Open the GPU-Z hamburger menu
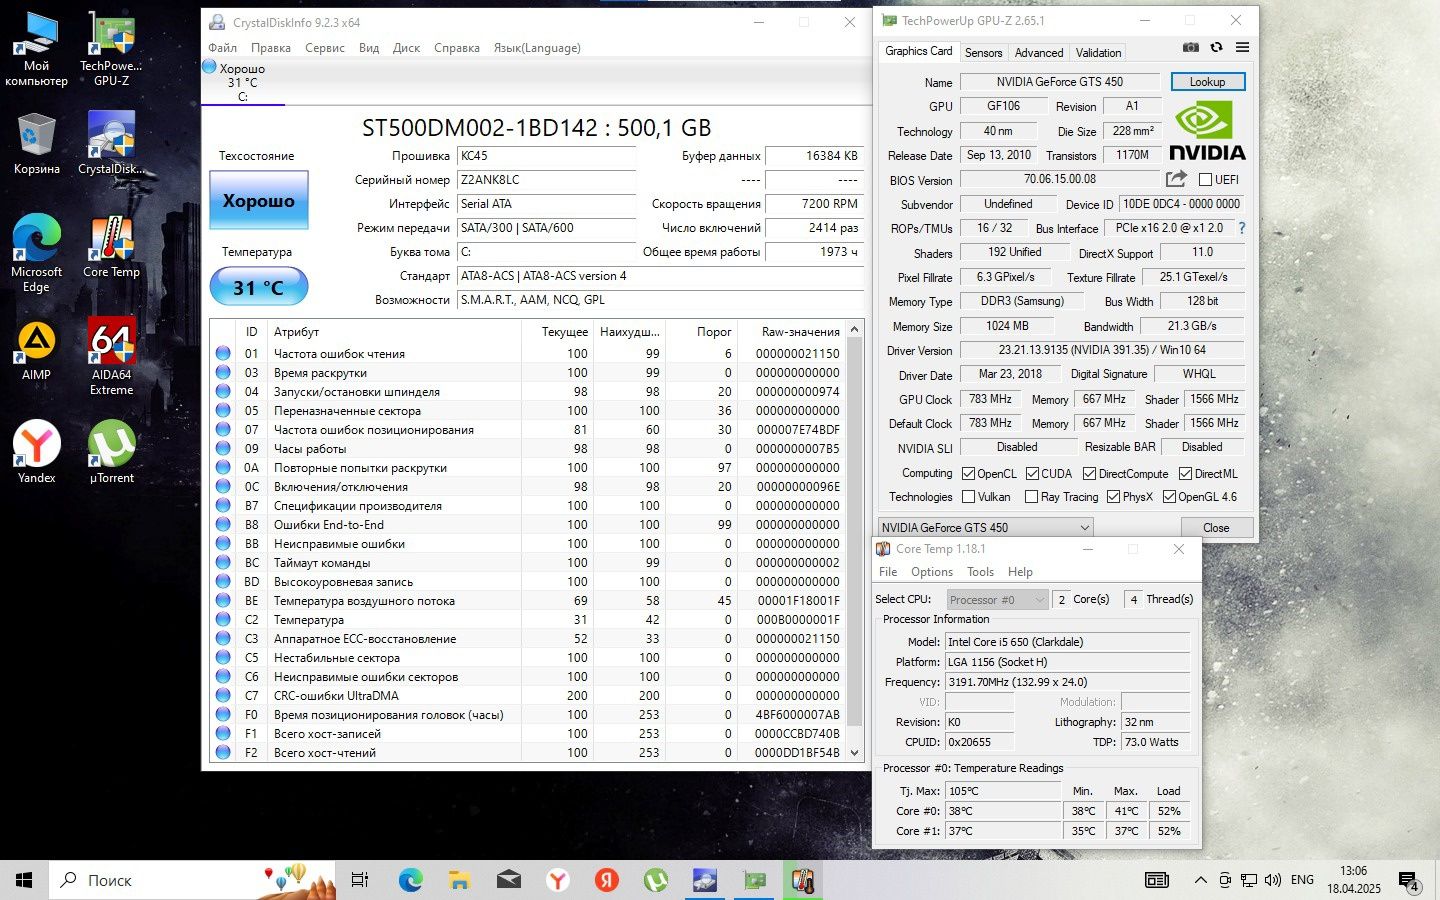The height and width of the screenshot is (900, 1440). point(1242,47)
